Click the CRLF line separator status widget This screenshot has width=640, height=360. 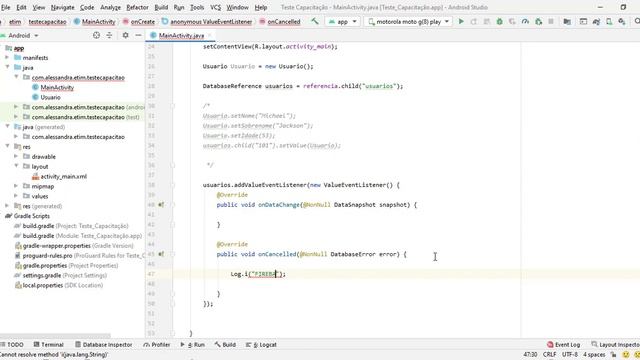pos(549,355)
